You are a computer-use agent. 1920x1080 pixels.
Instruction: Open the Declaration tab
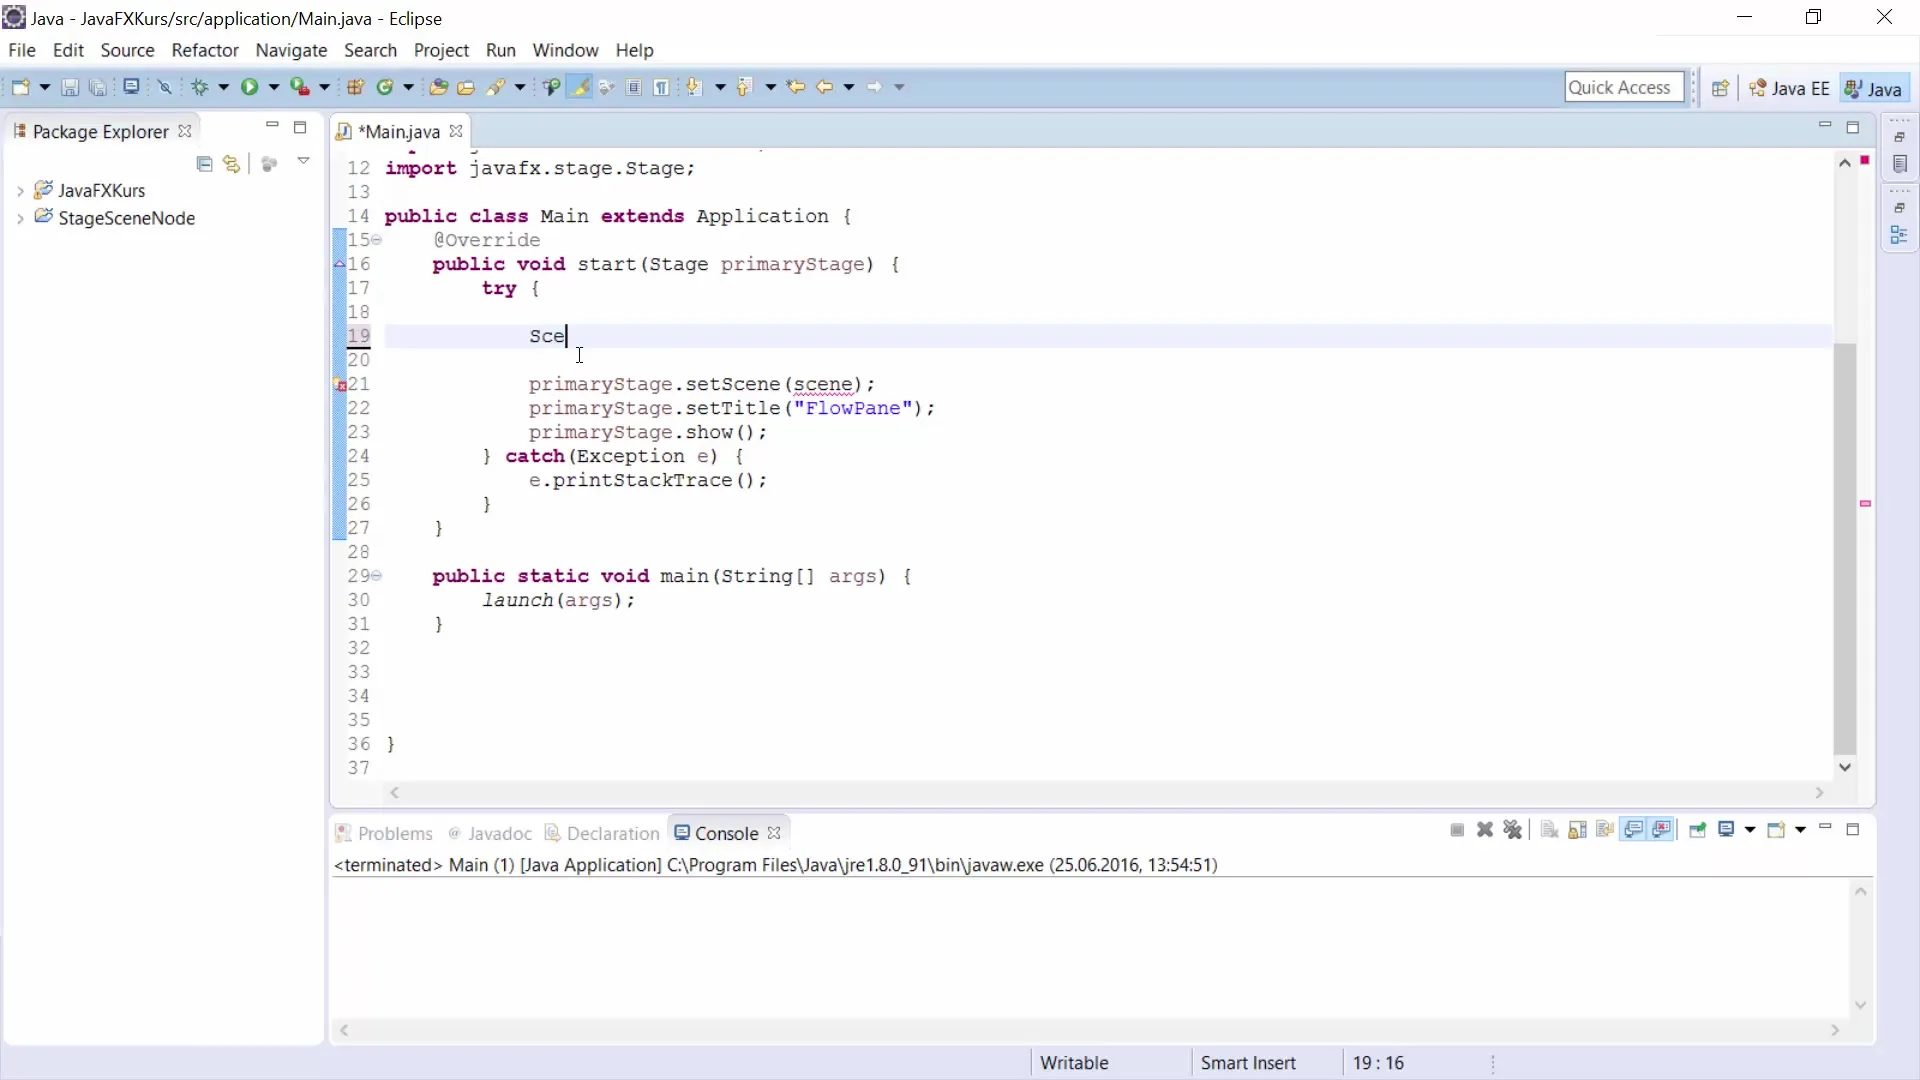coord(602,833)
